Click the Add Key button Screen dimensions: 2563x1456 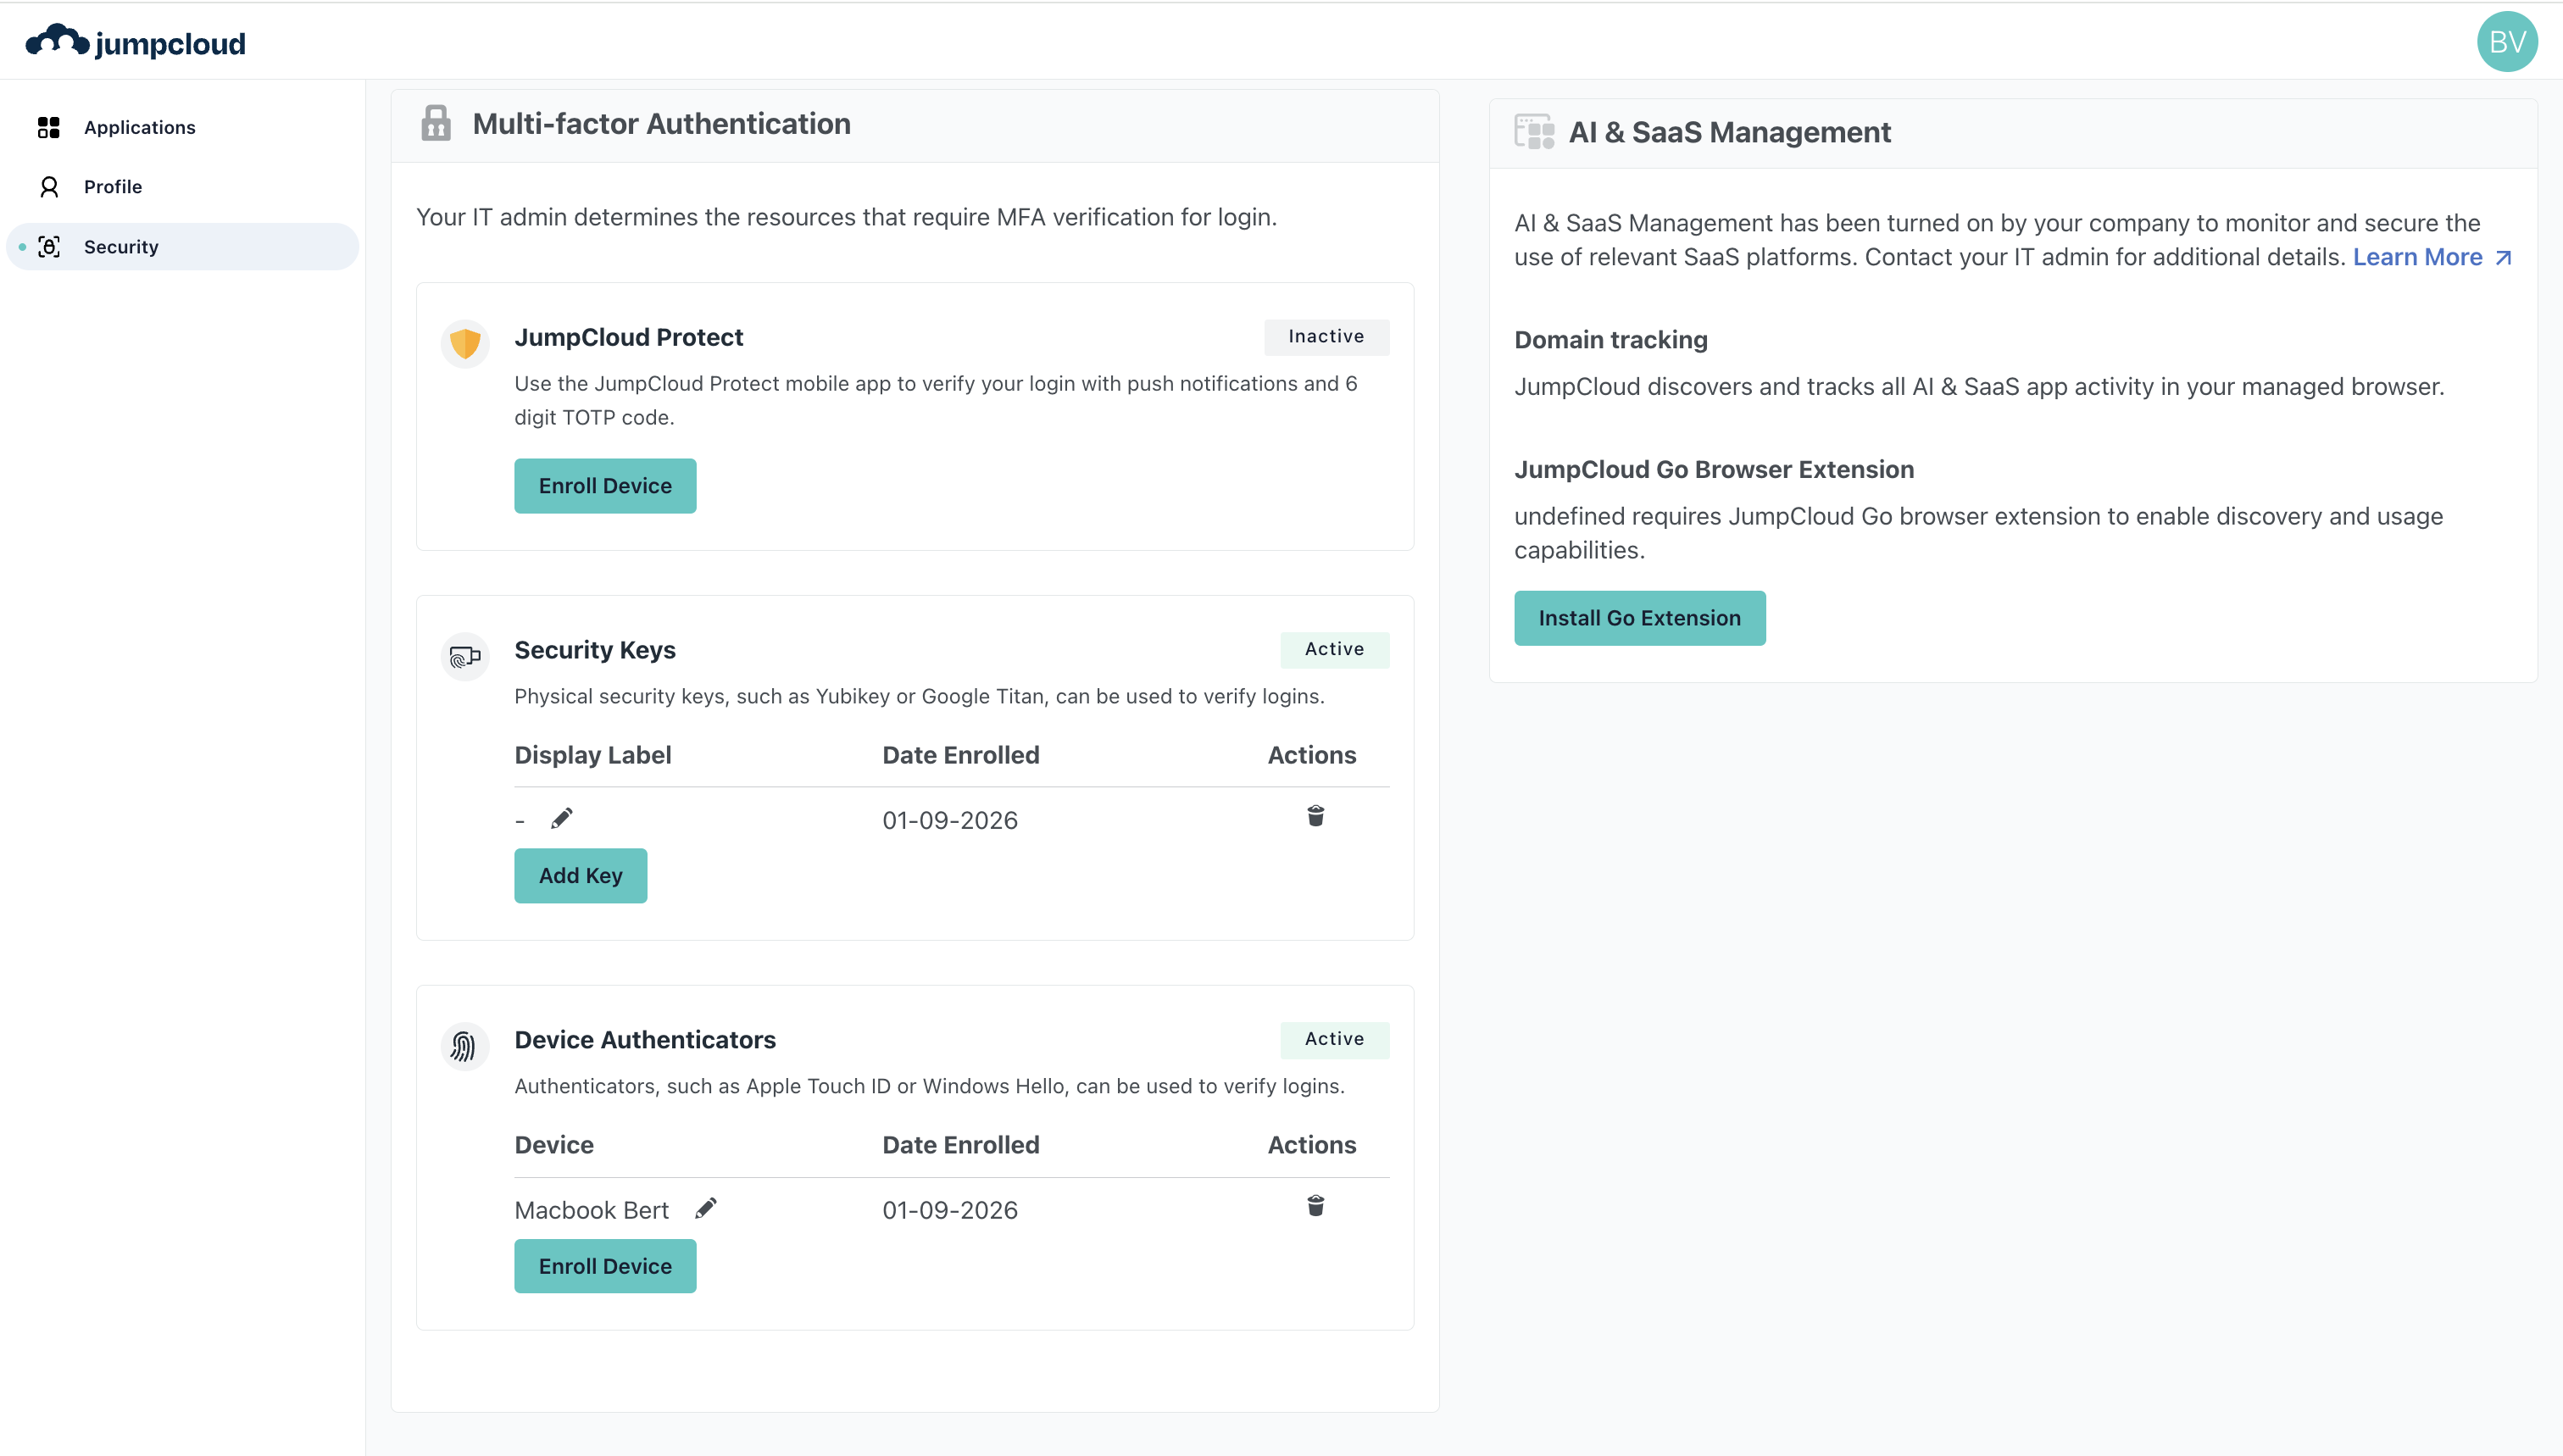click(580, 876)
